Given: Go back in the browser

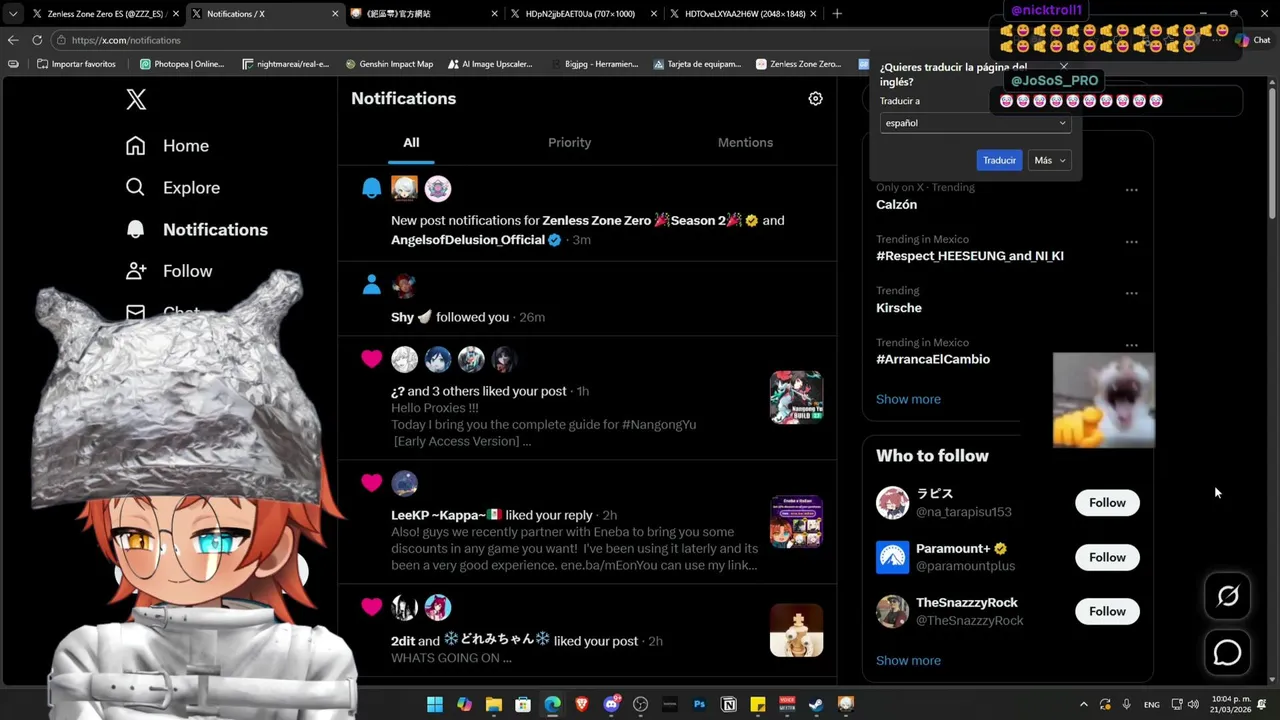Looking at the screenshot, I should pyautogui.click(x=13, y=40).
